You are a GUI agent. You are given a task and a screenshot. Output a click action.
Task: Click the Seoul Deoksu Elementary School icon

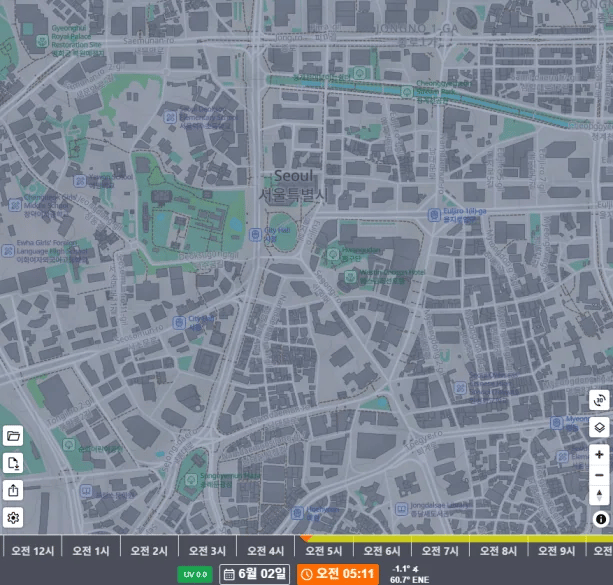point(170,117)
